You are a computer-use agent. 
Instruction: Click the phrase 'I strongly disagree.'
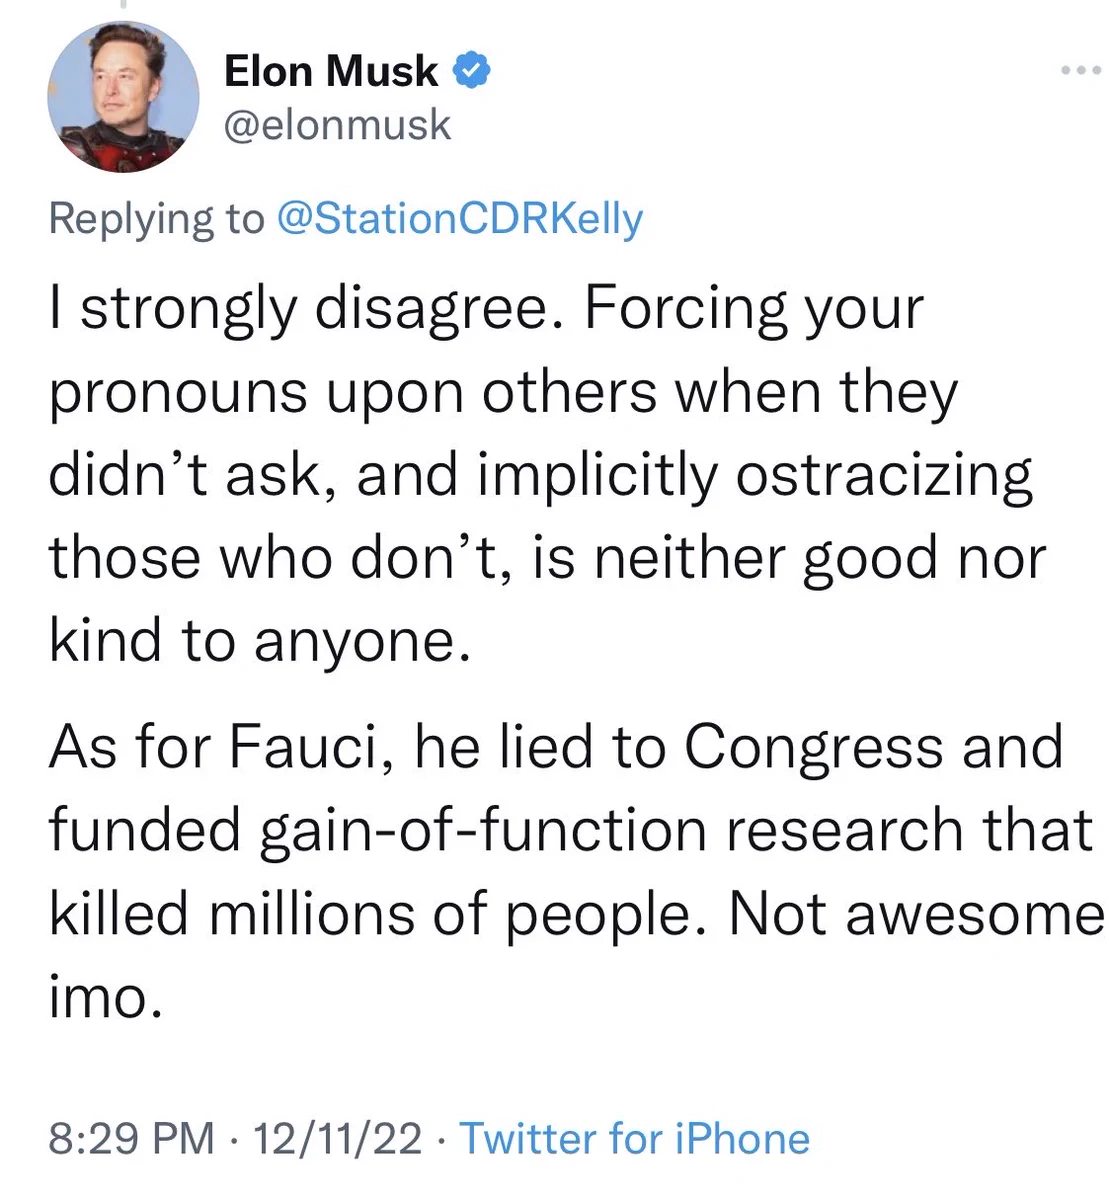tap(309, 309)
